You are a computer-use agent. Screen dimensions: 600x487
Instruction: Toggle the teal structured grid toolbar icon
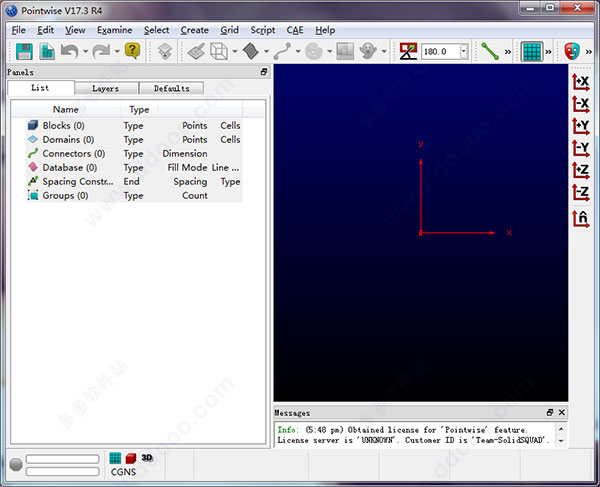point(532,51)
